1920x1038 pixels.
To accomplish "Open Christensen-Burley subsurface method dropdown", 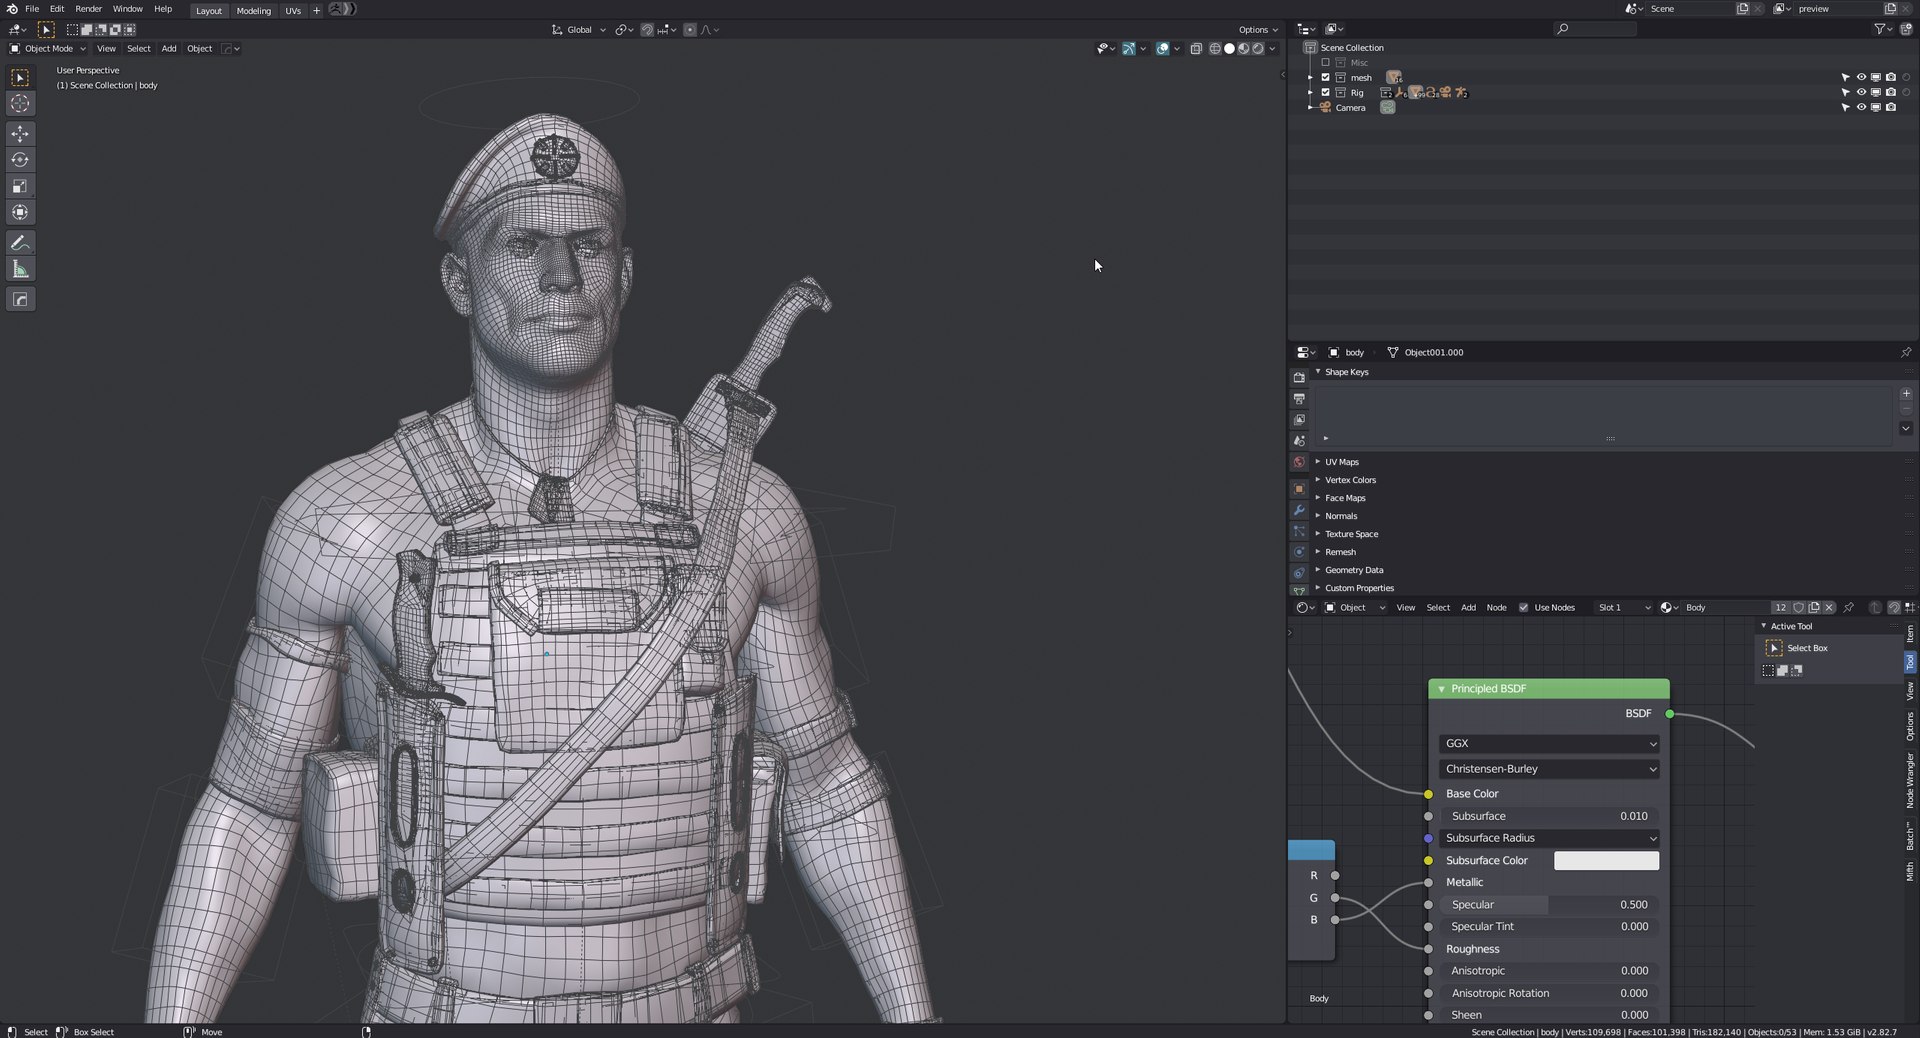I will click(1549, 769).
